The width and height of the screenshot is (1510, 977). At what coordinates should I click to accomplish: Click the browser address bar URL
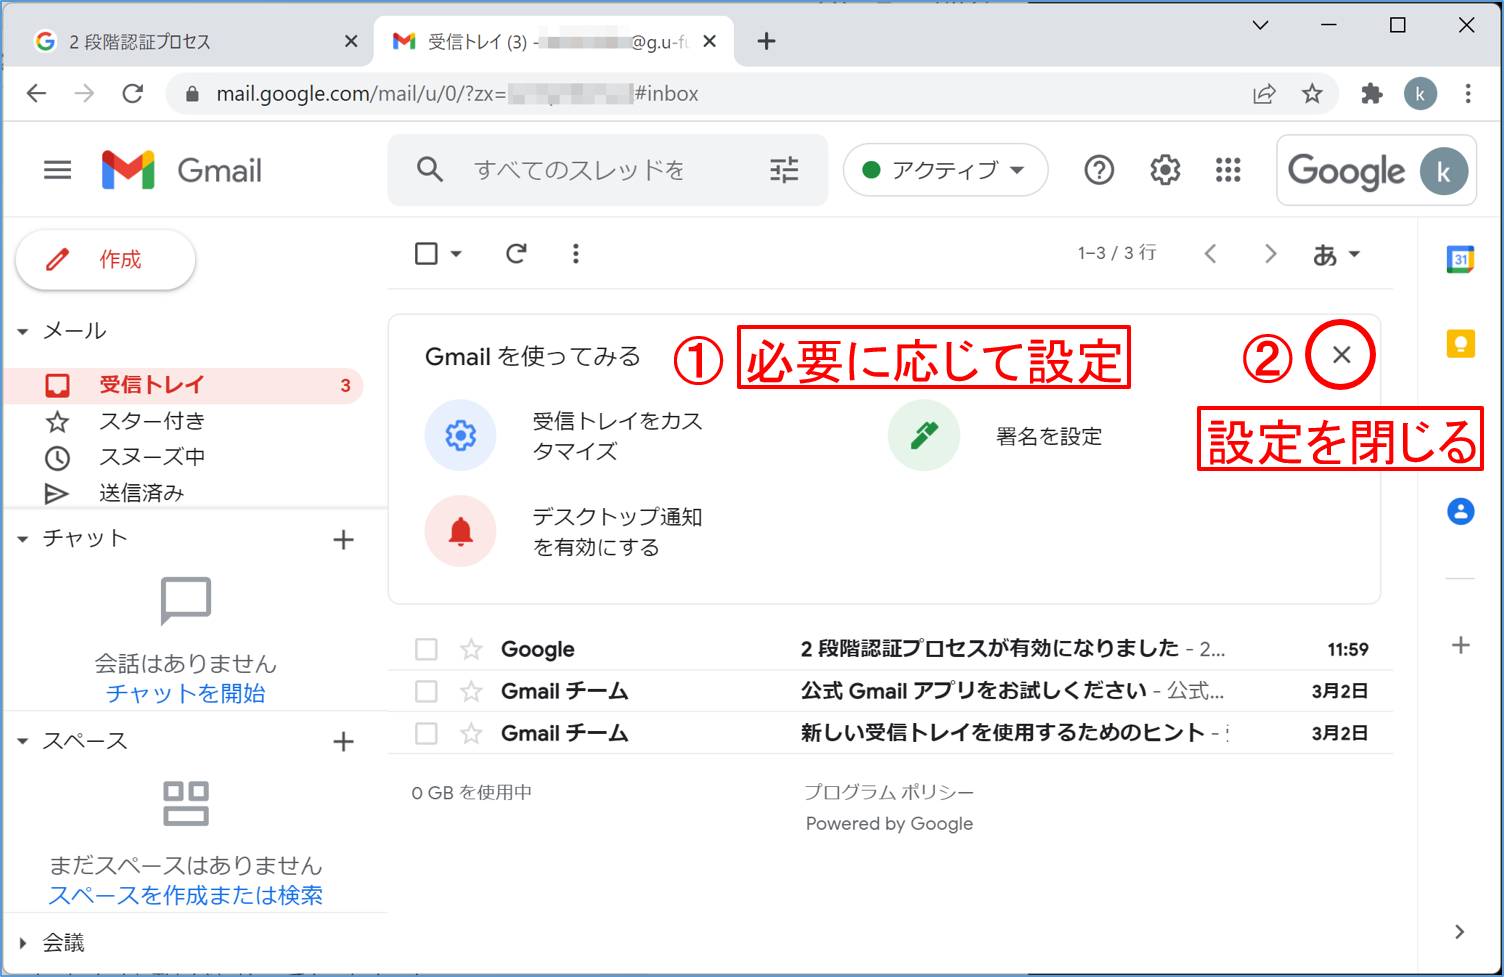[x=457, y=94]
